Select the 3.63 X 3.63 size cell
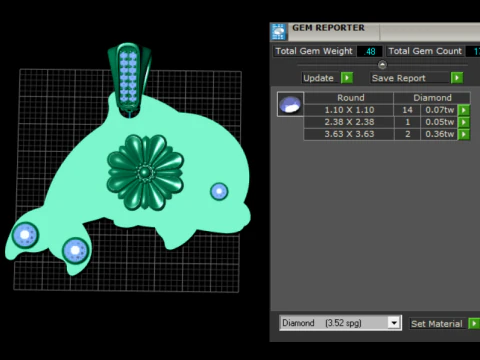480x360 pixels. coord(349,134)
